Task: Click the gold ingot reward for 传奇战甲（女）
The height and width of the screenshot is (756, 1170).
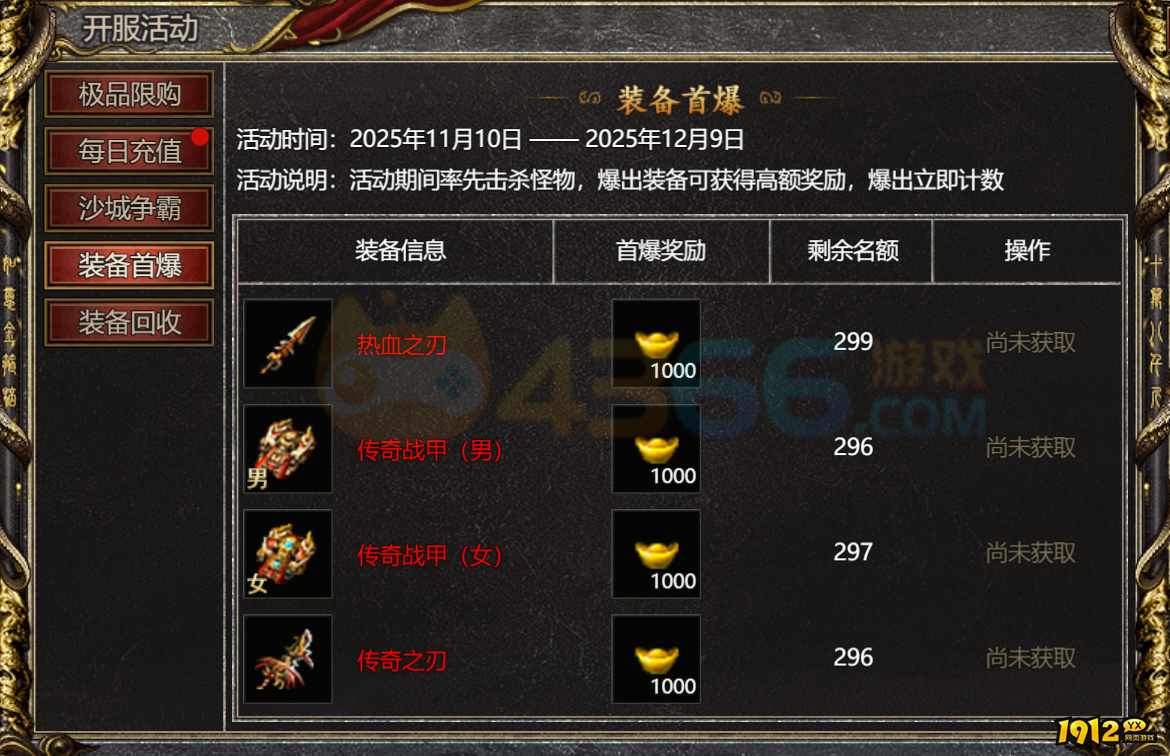Action: click(x=656, y=554)
